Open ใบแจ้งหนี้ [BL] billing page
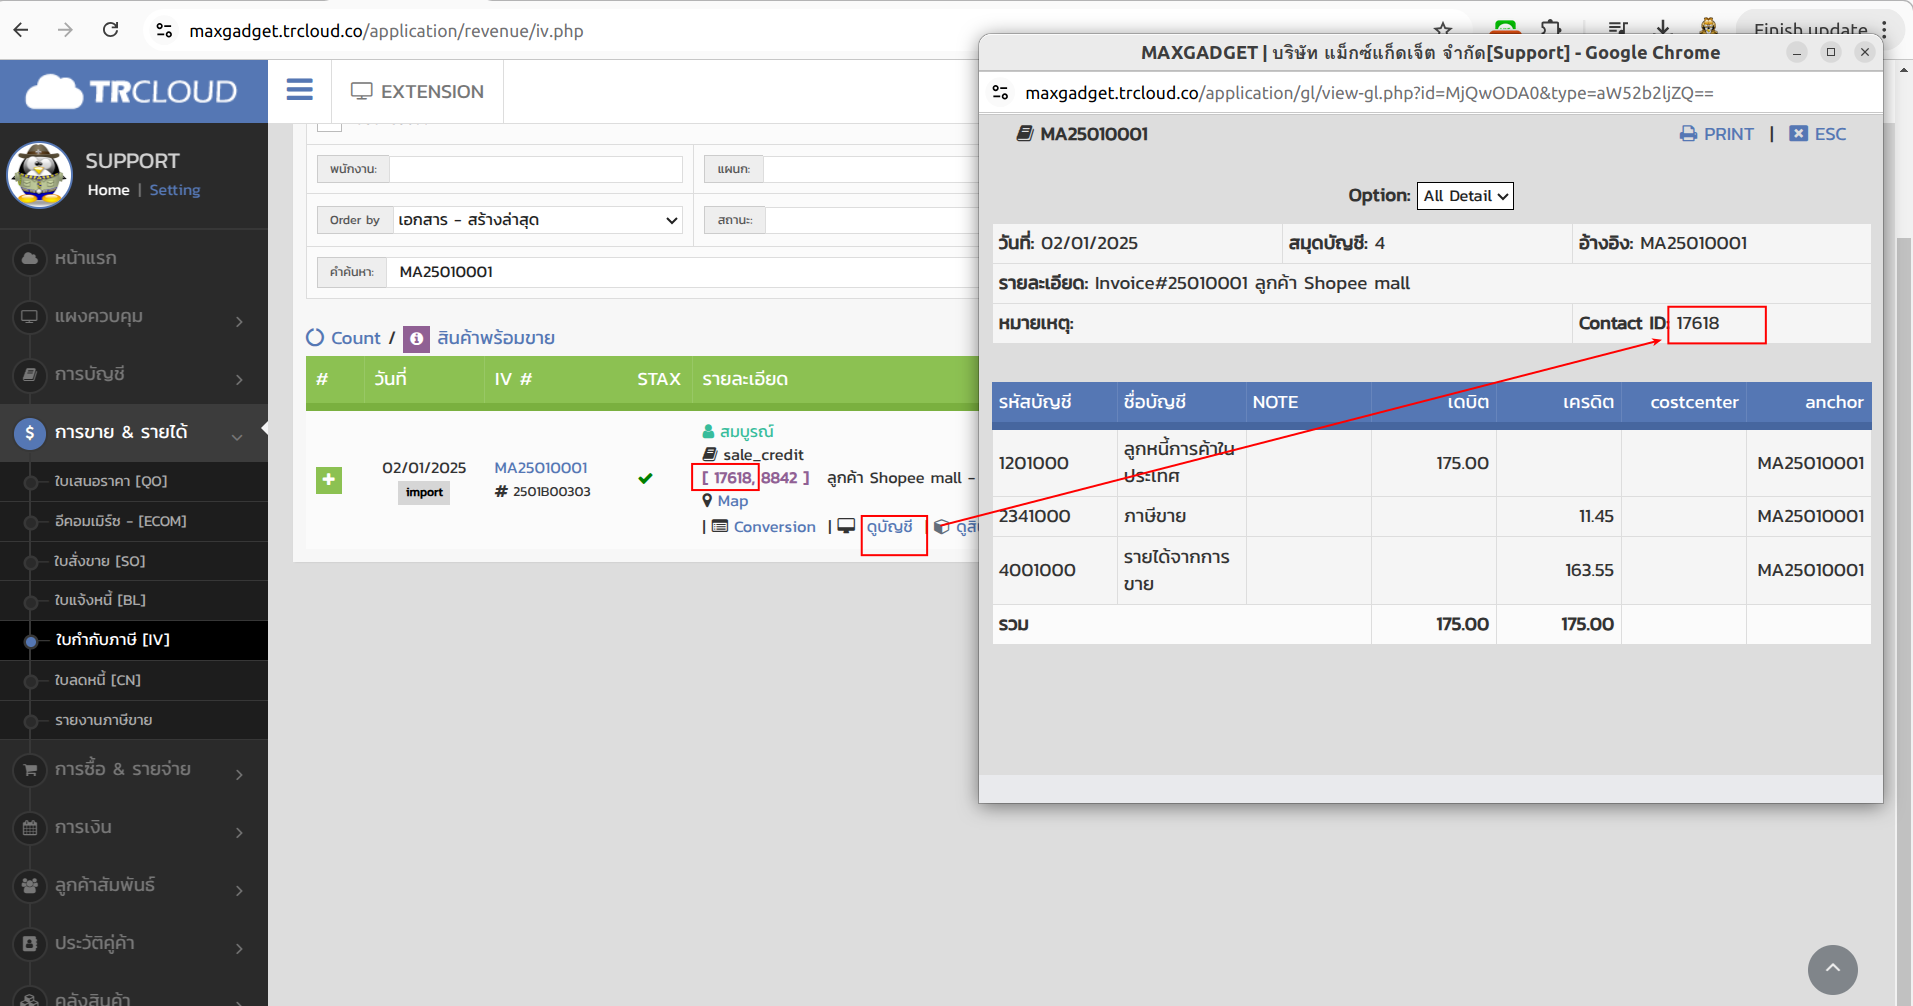1913x1006 pixels. pos(100,600)
